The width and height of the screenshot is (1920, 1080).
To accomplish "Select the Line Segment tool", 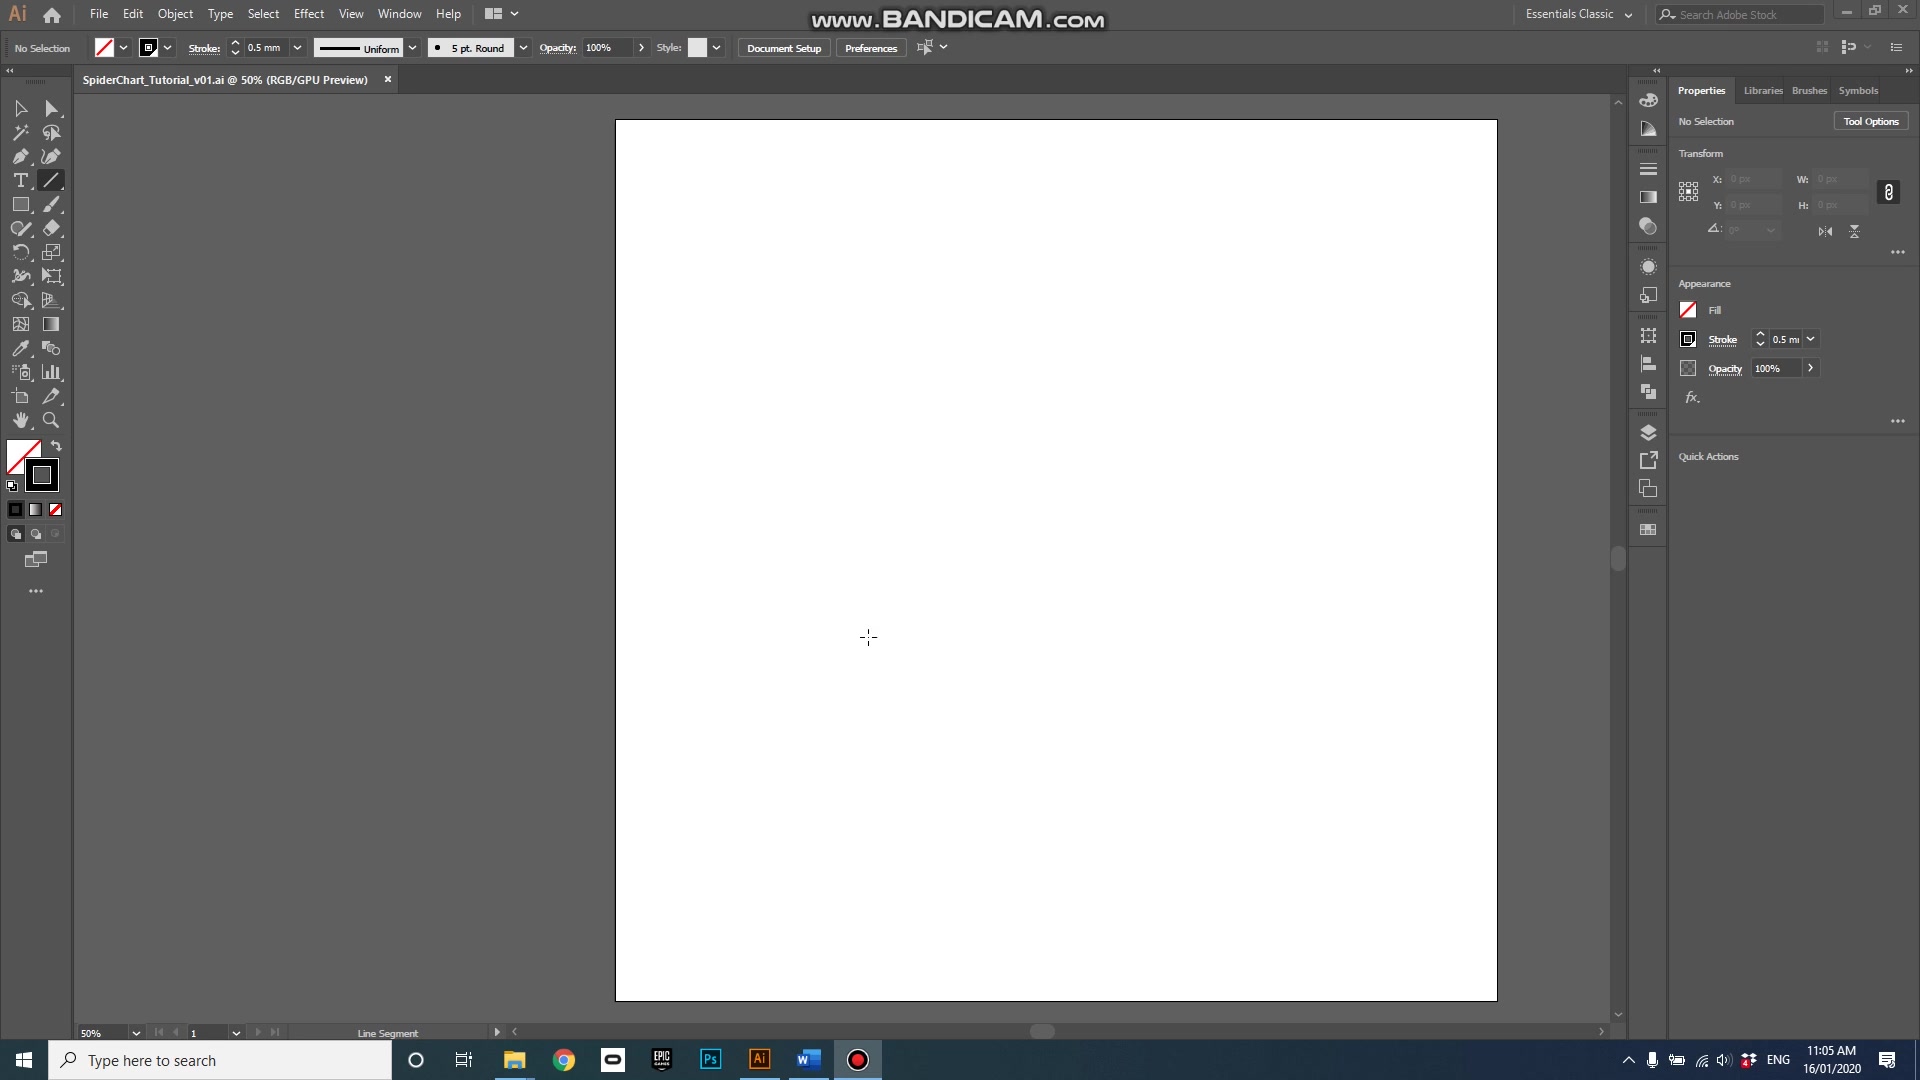I will 51,180.
